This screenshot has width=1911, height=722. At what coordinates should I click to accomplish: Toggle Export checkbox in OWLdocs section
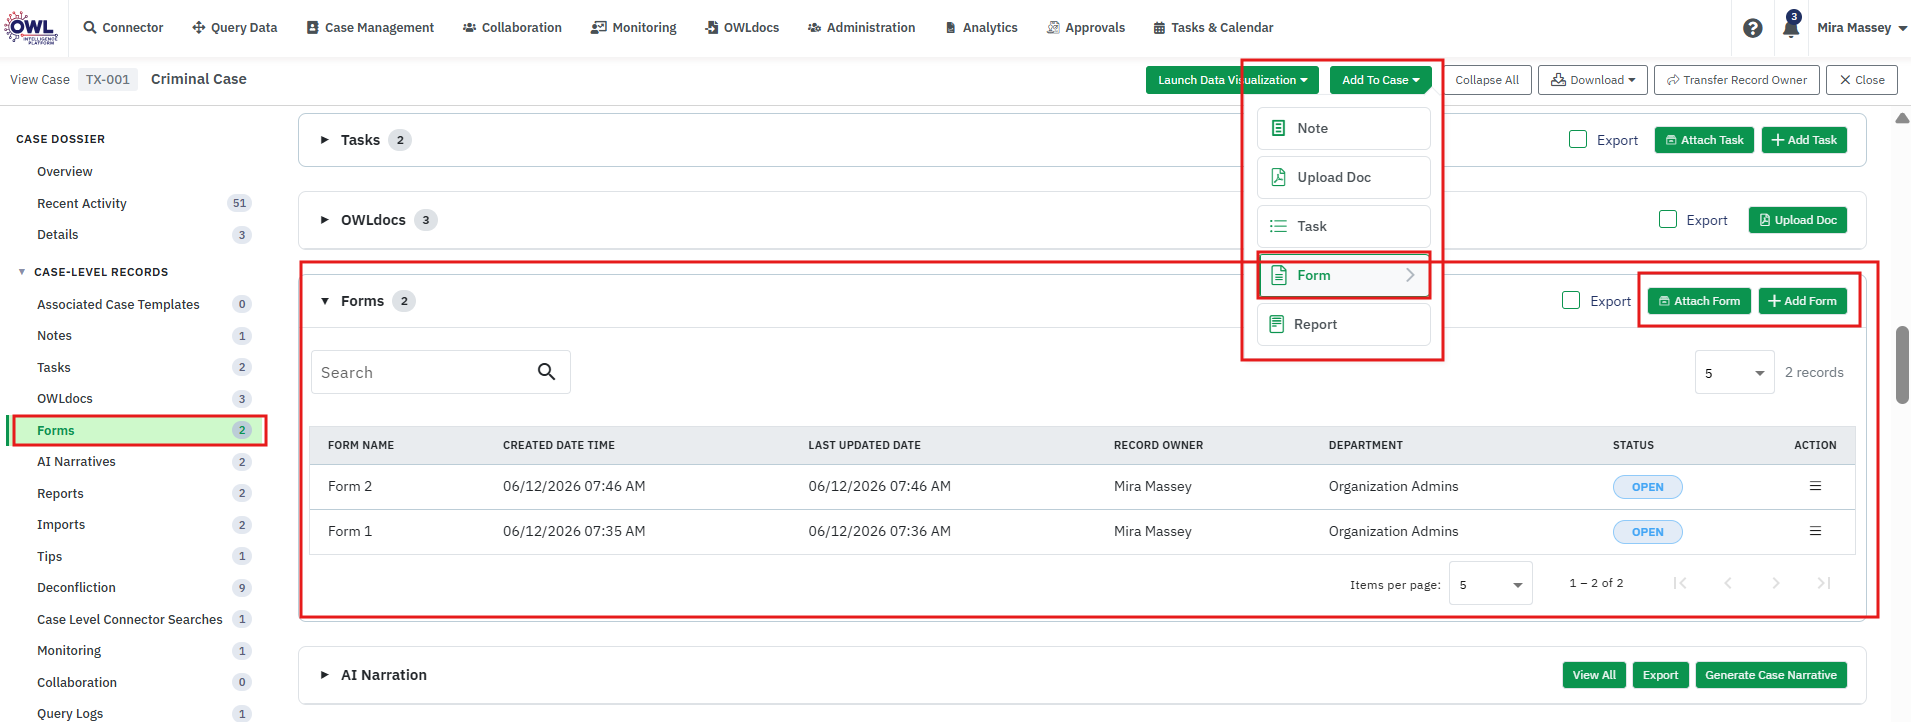click(1668, 219)
